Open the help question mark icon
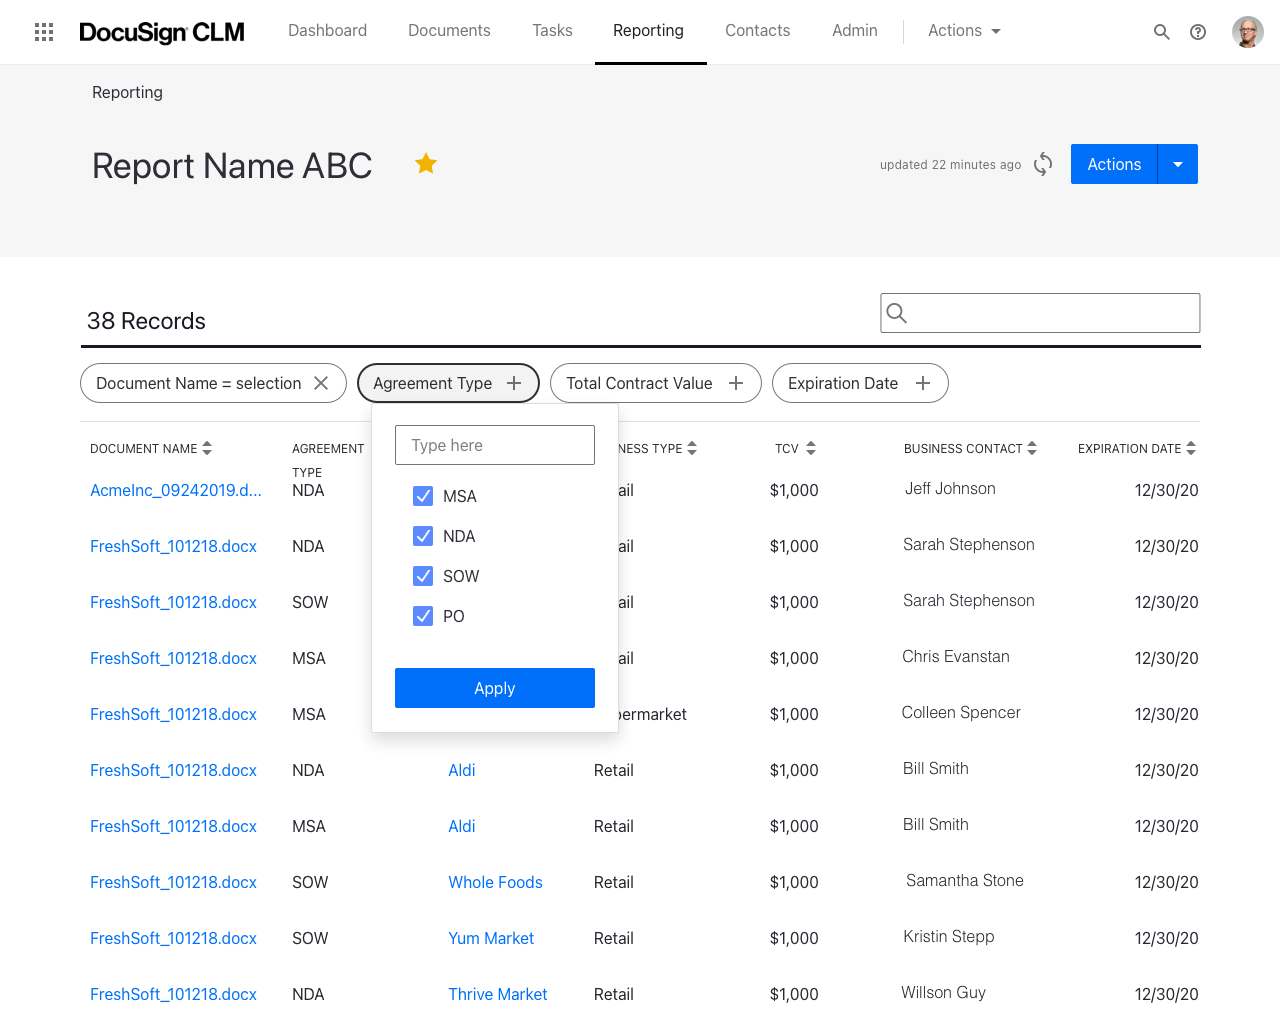 (x=1198, y=32)
